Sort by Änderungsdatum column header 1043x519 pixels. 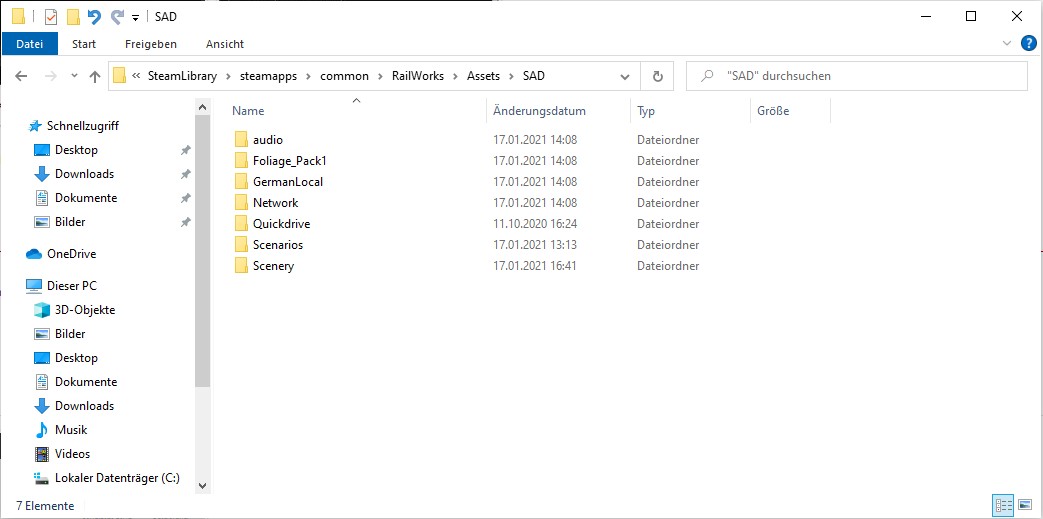[540, 111]
